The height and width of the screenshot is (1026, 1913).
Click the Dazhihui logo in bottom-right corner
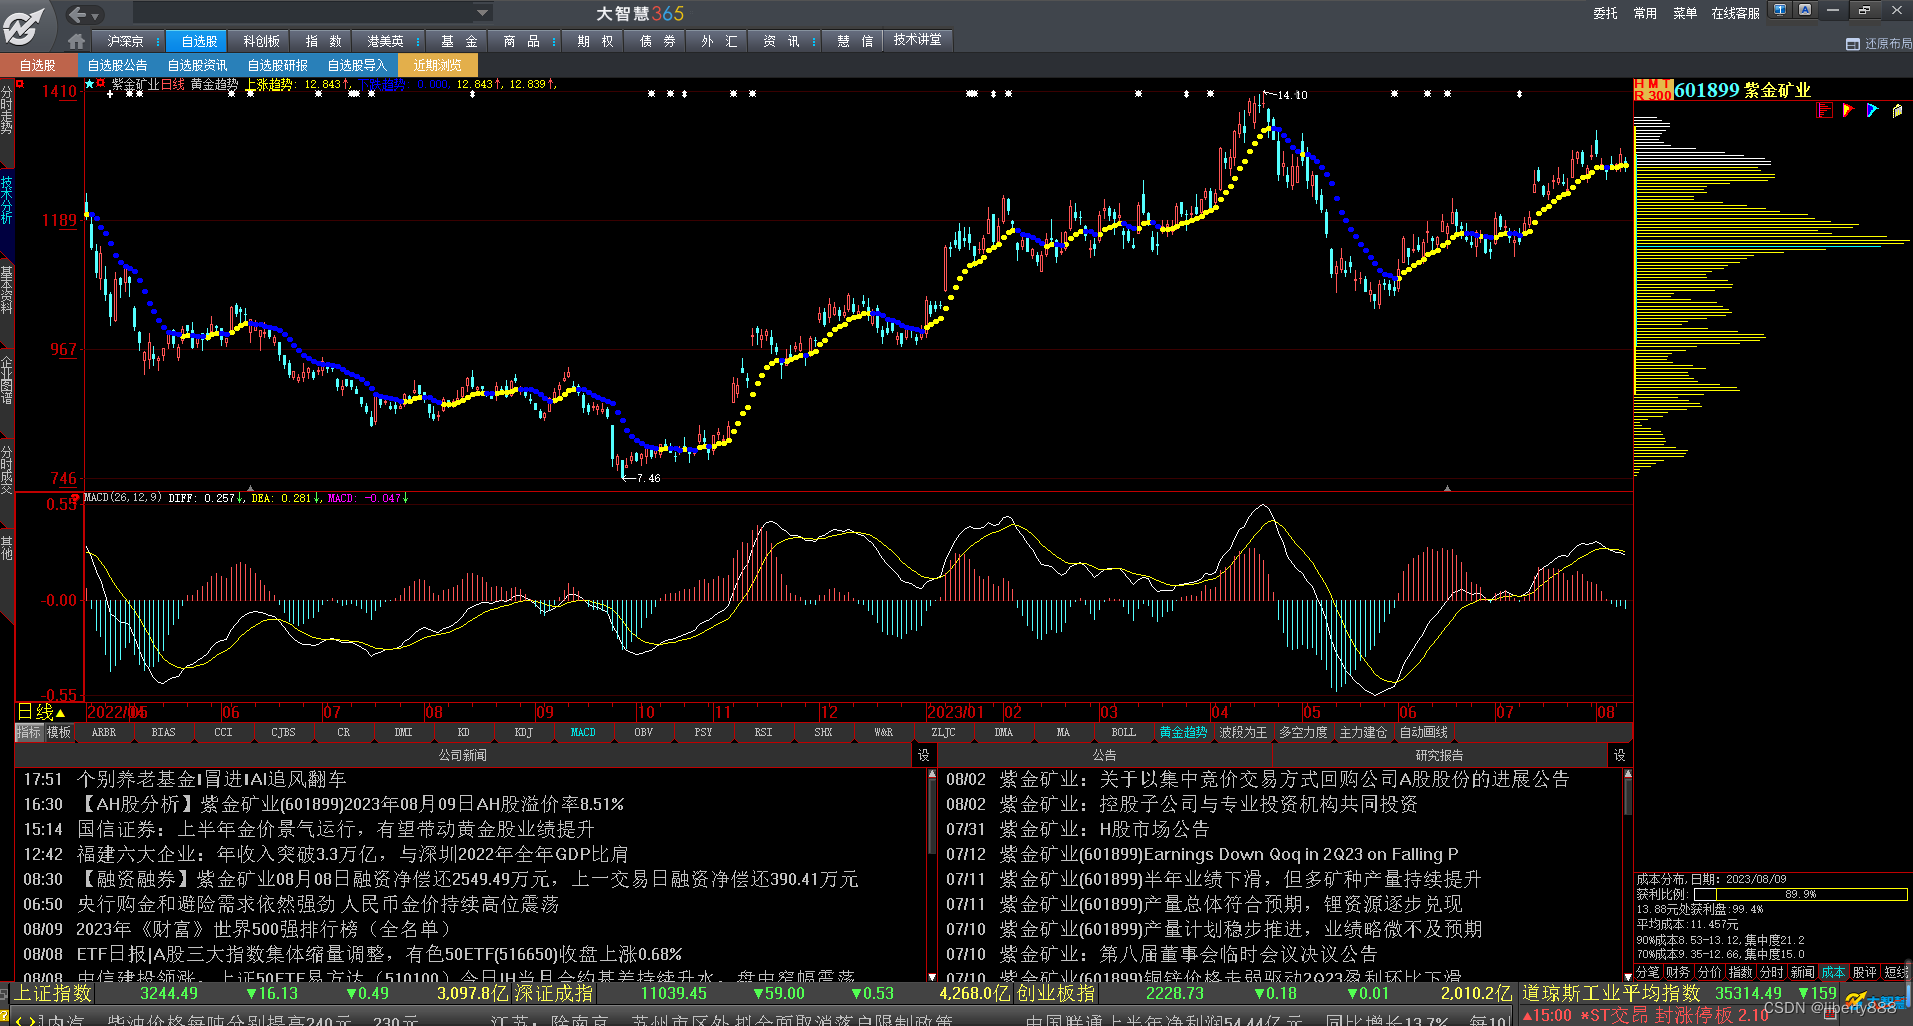1873,1001
